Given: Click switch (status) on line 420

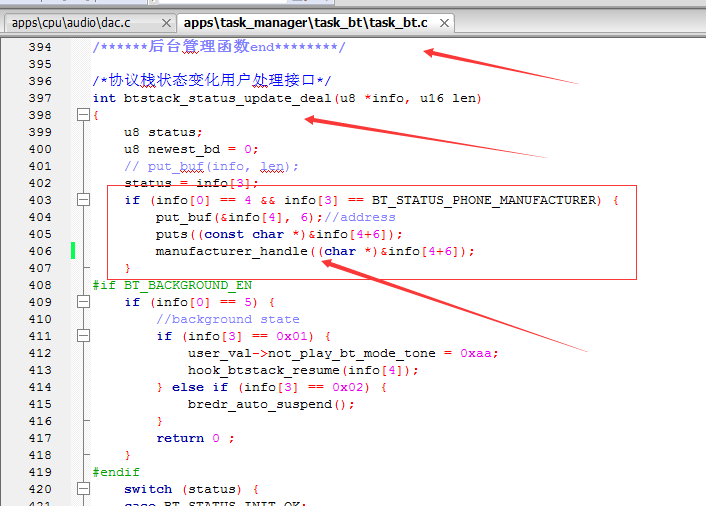Looking at the screenshot, I should click(183, 489).
